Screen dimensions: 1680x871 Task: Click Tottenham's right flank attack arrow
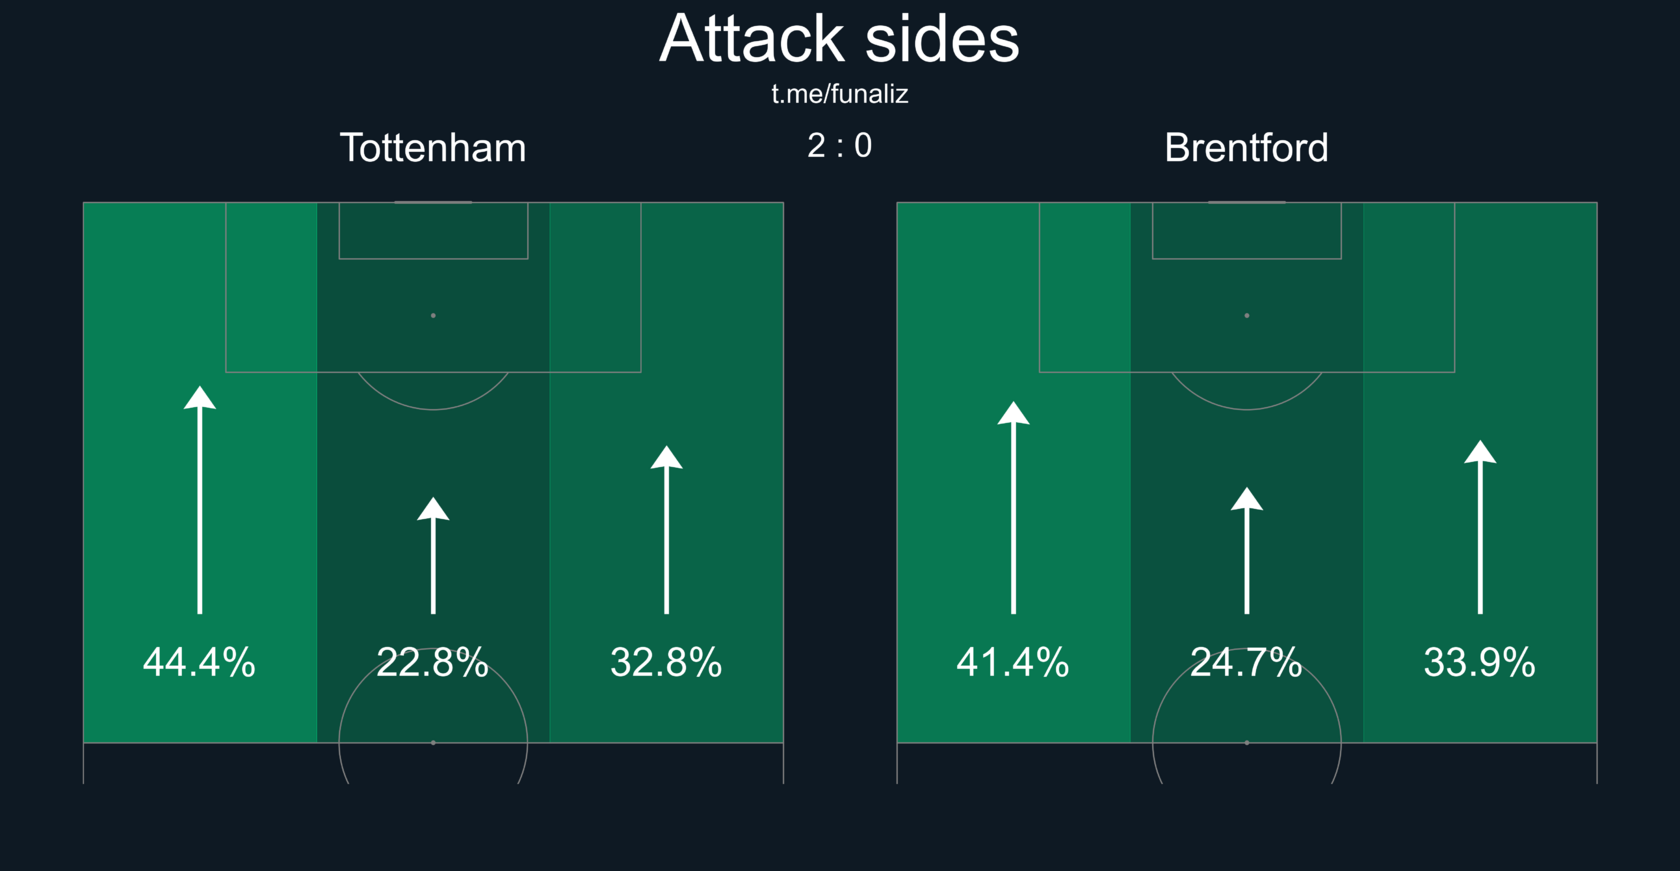(x=666, y=530)
